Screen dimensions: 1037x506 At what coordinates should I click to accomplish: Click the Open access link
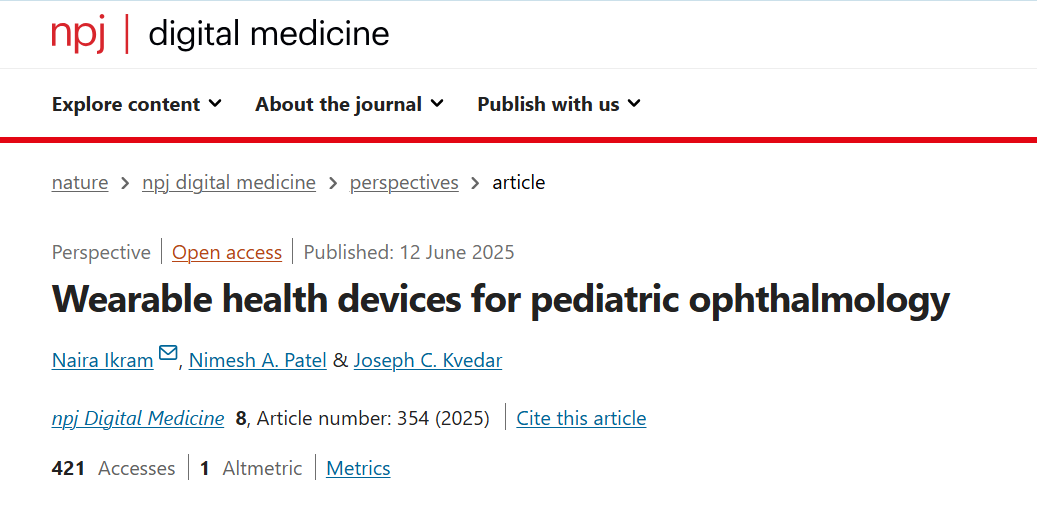[227, 253]
